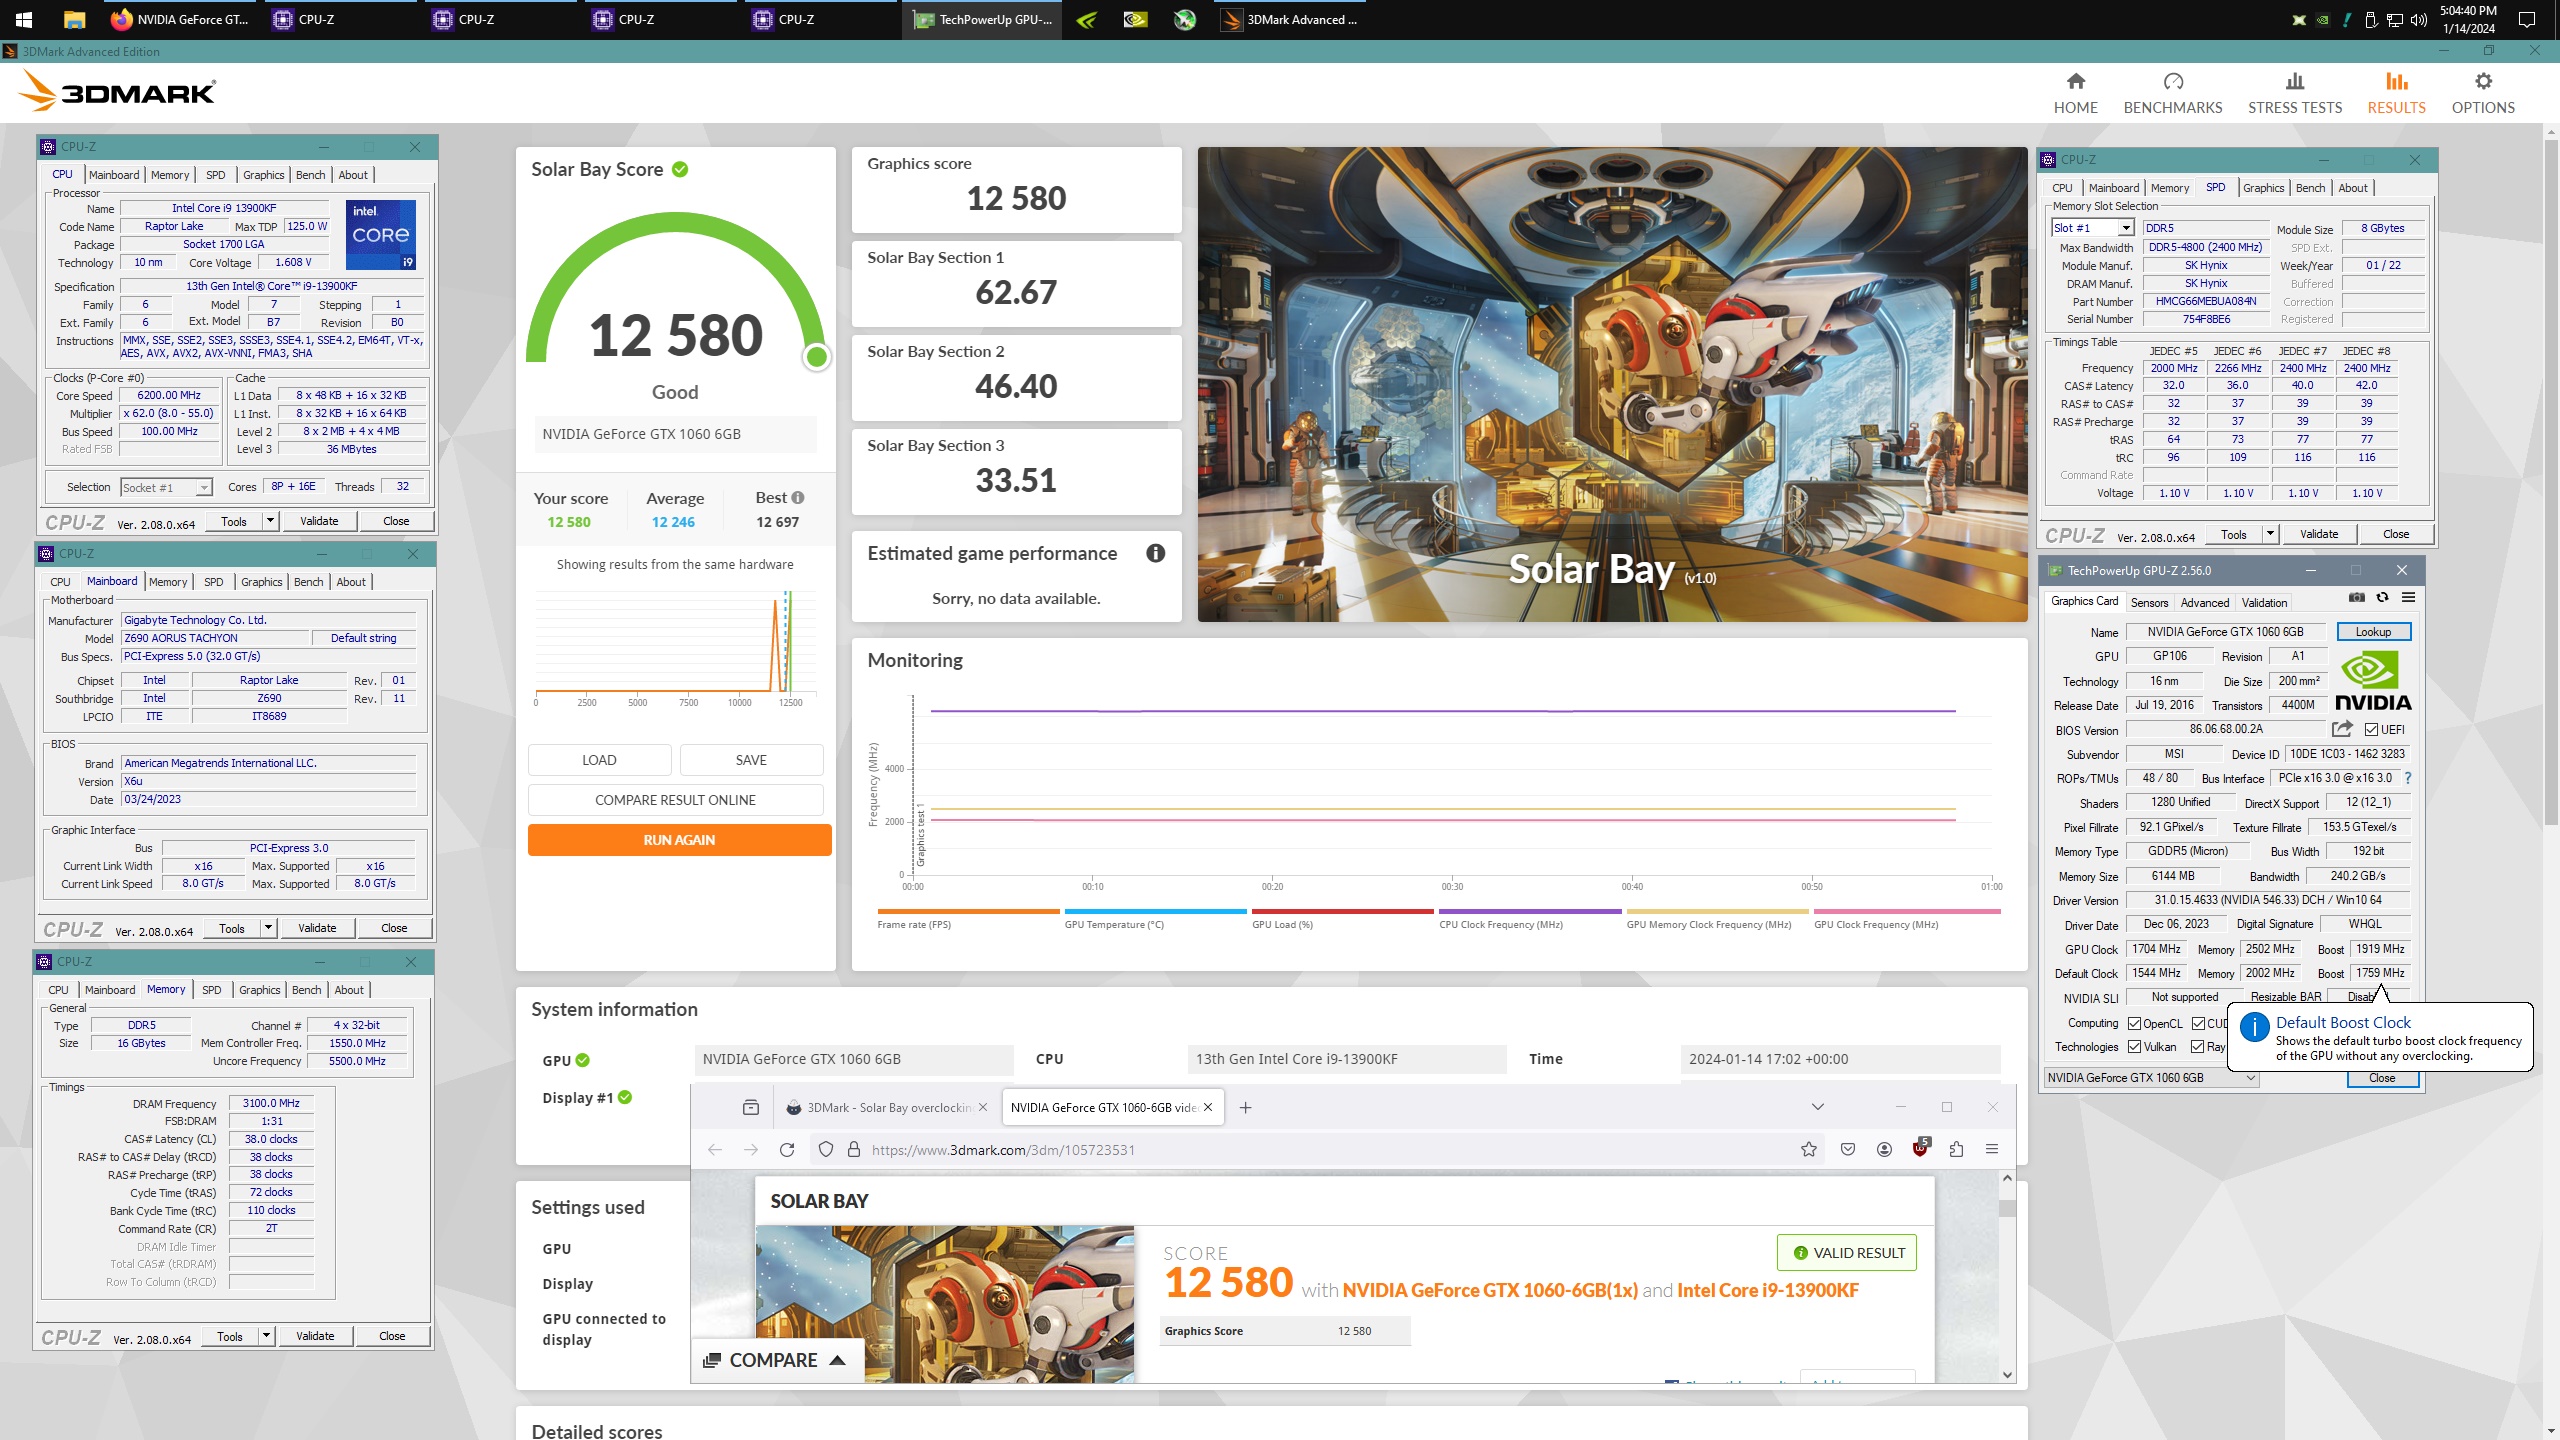This screenshot has height=1440, width=2560.
Task: Expand Tools arrow in CPU-Z Memory window
Action: point(266,1336)
